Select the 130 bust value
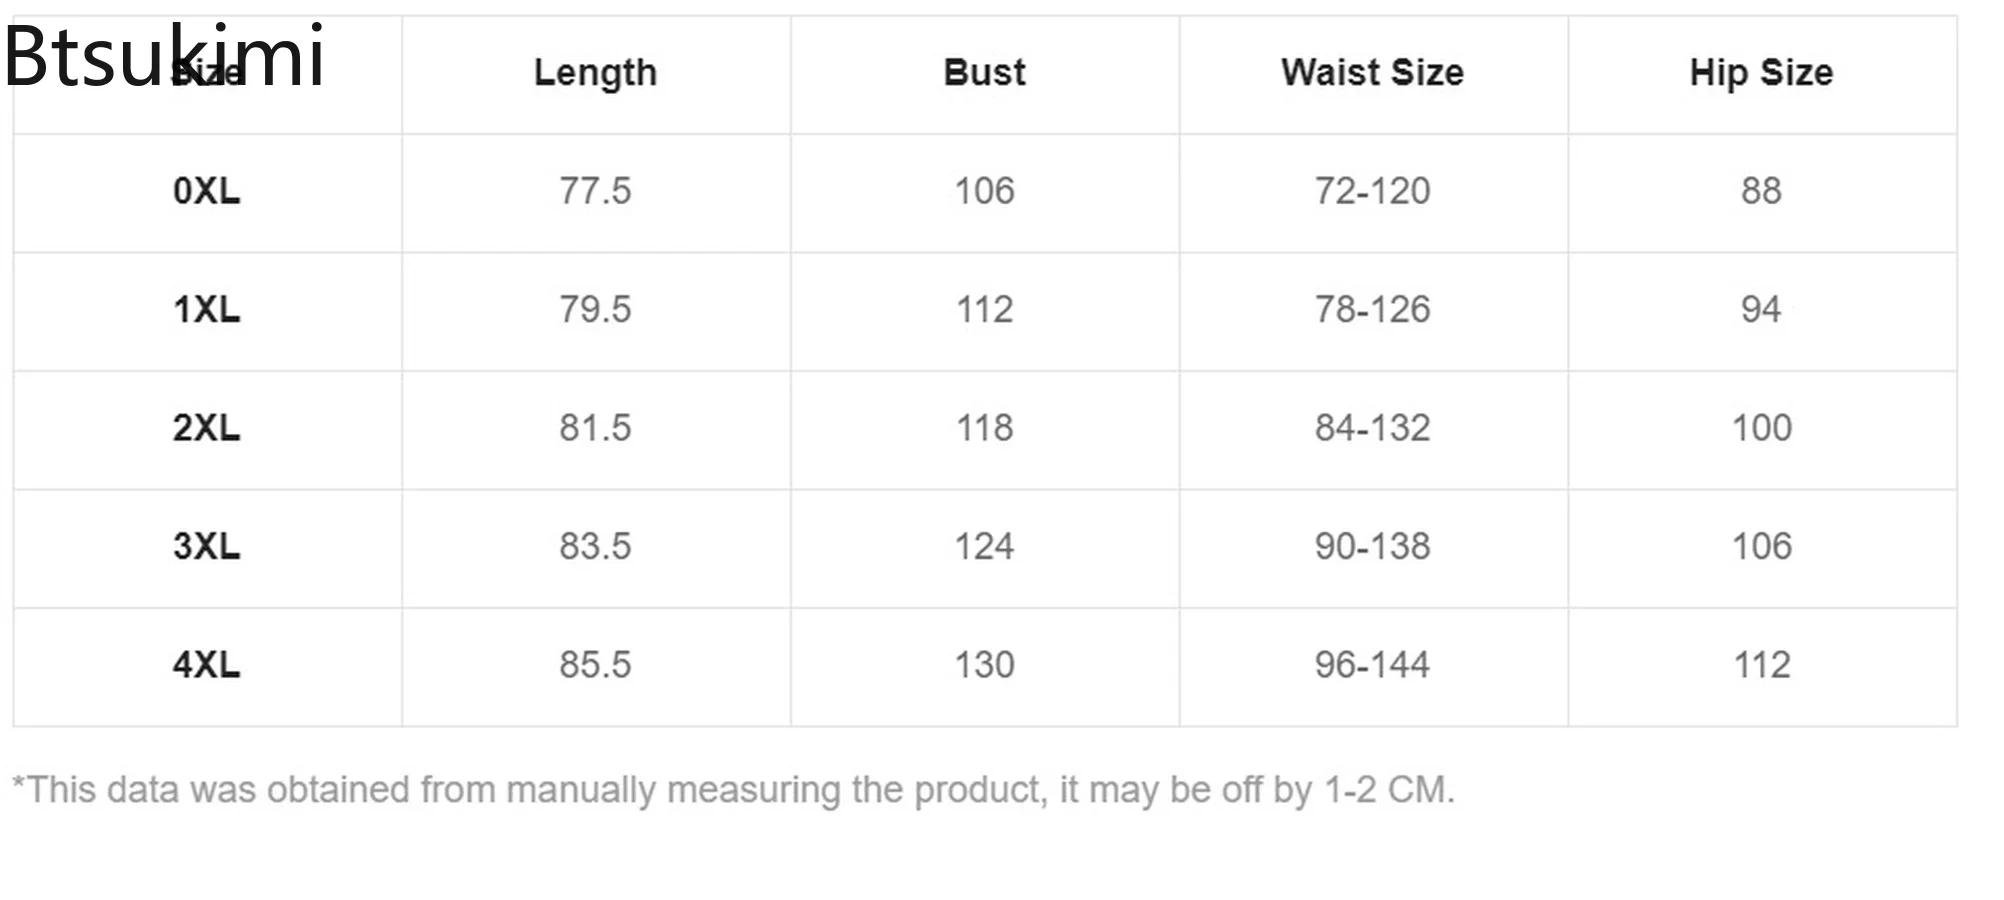Screen dimensions: 2004x900 click(984, 665)
